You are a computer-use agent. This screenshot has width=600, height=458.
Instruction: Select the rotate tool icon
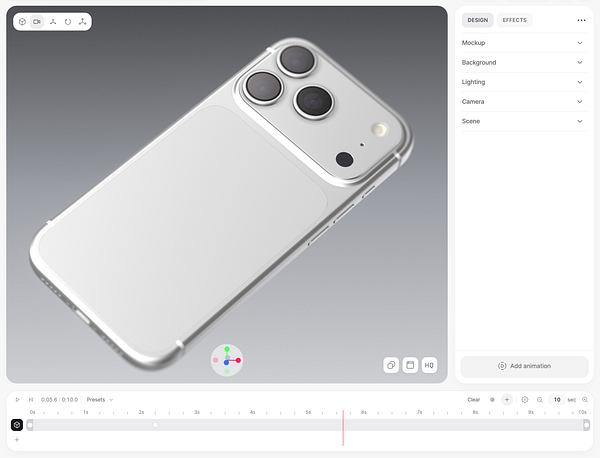68,22
